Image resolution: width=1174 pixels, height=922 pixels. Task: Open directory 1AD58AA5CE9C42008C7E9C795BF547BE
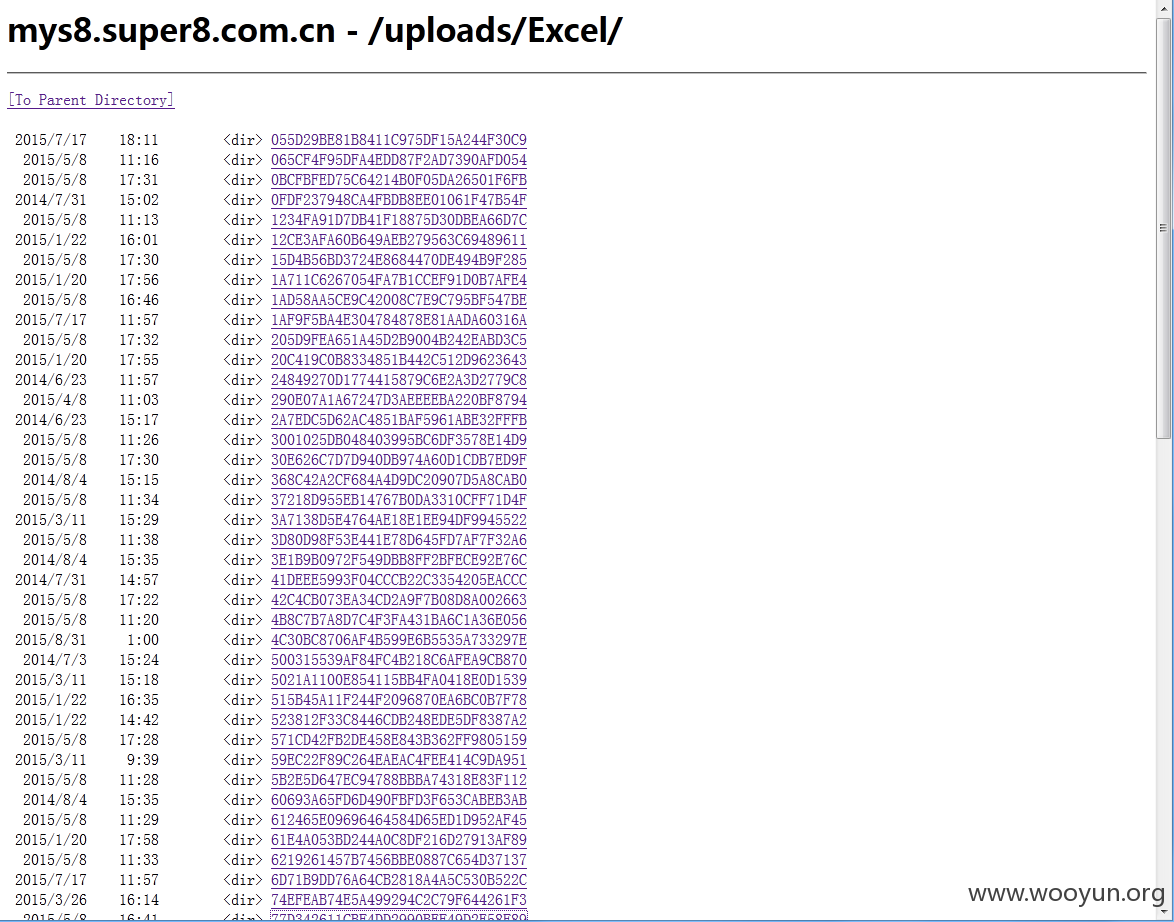tap(398, 300)
